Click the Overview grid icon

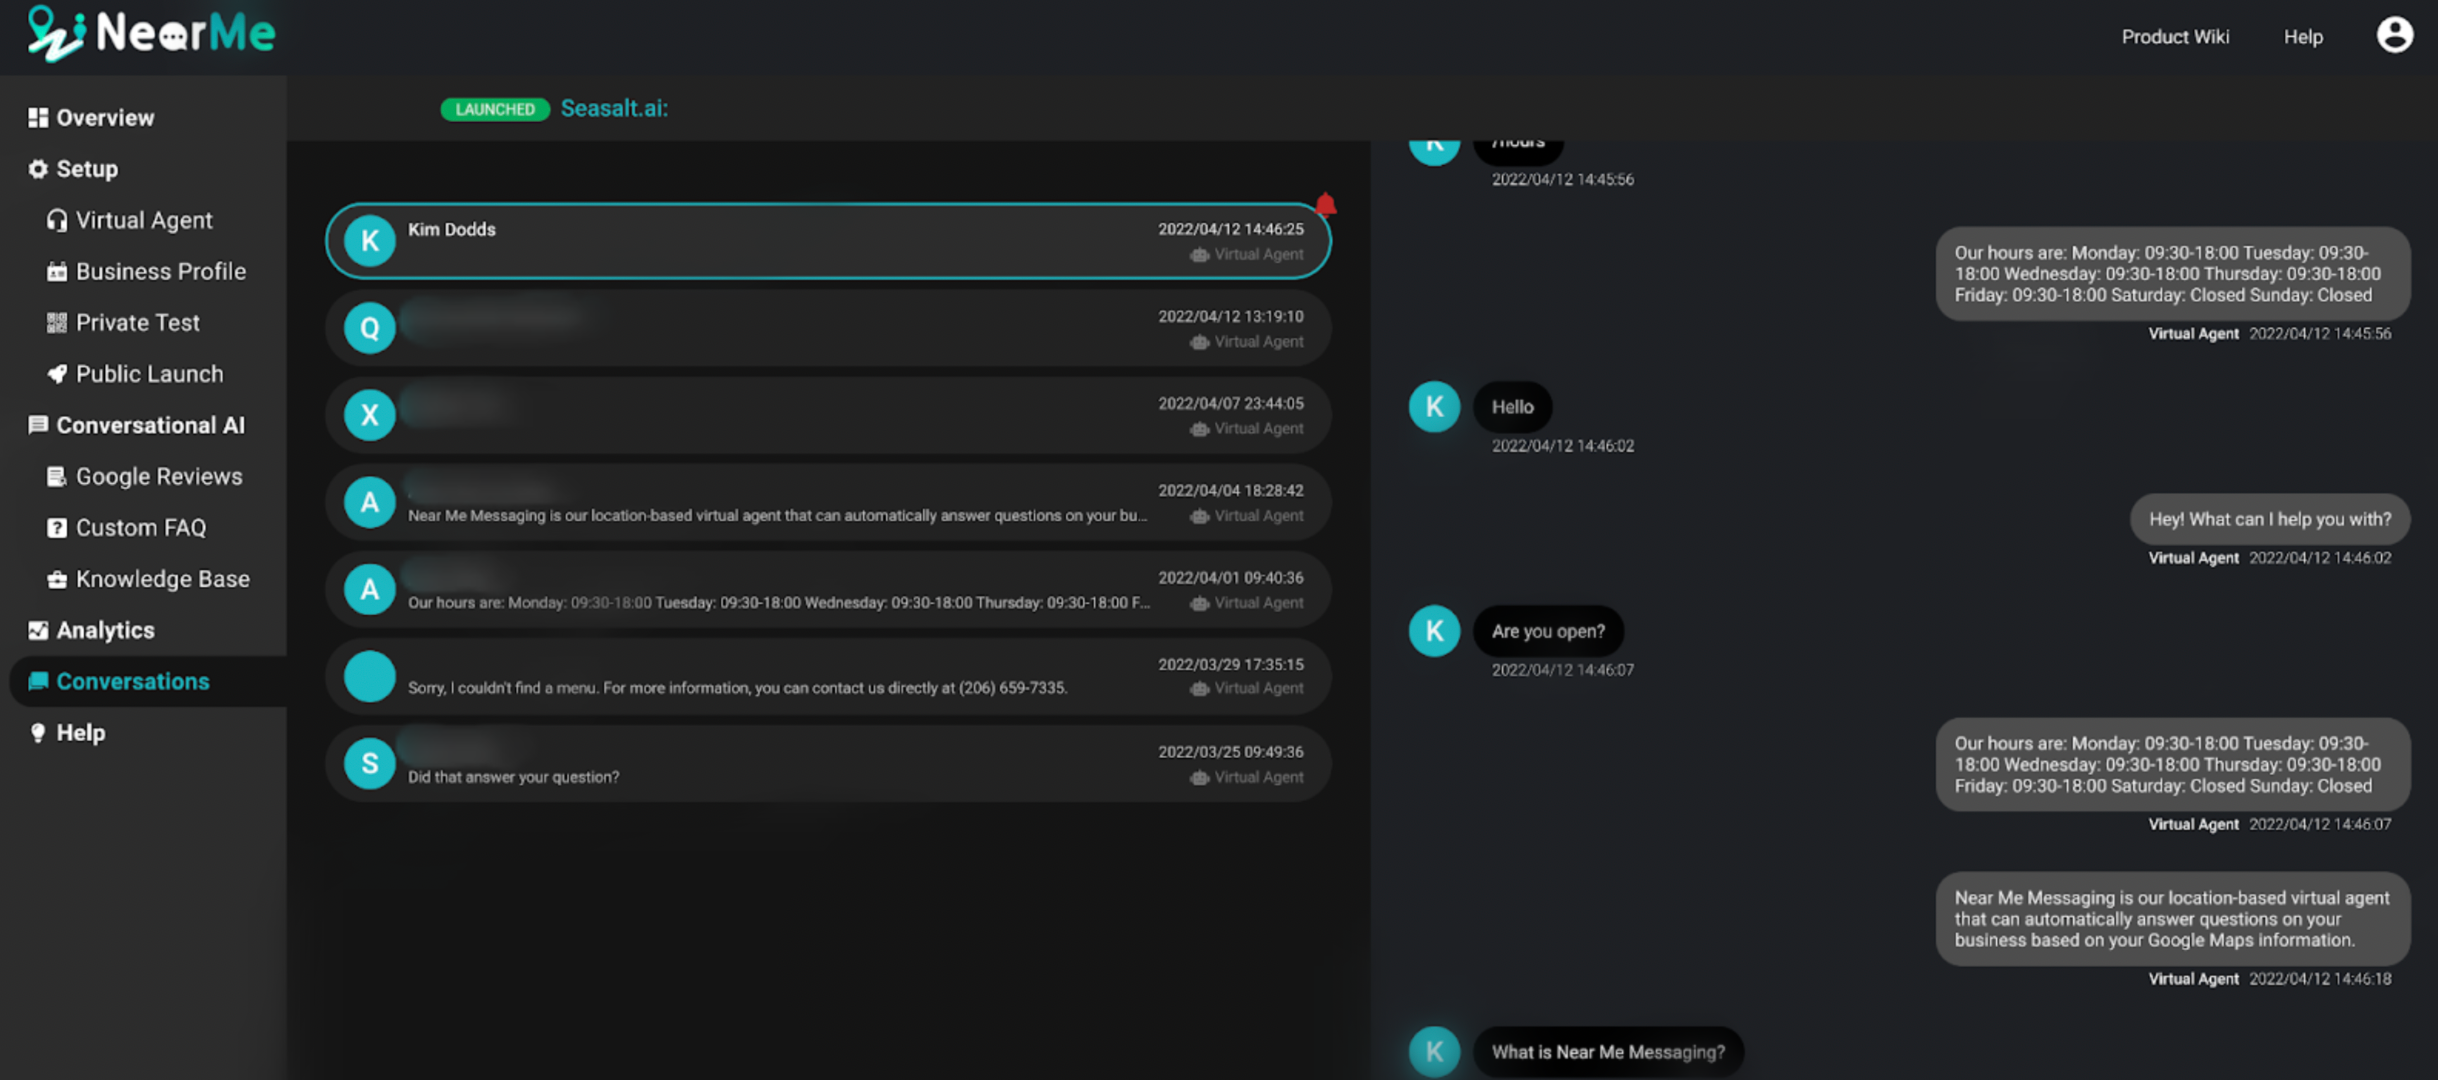click(x=38, y=118)
